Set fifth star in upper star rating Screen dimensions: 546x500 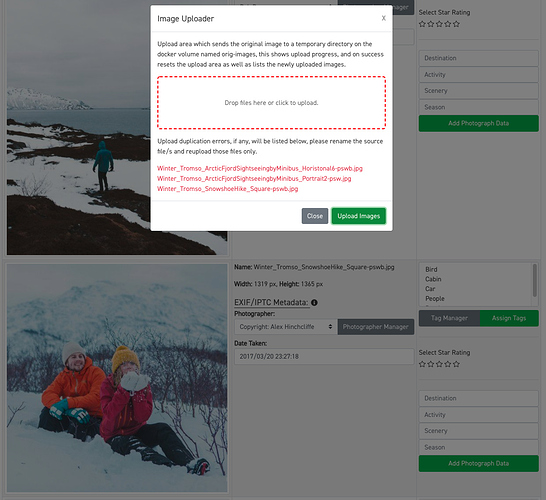point(457,24)
